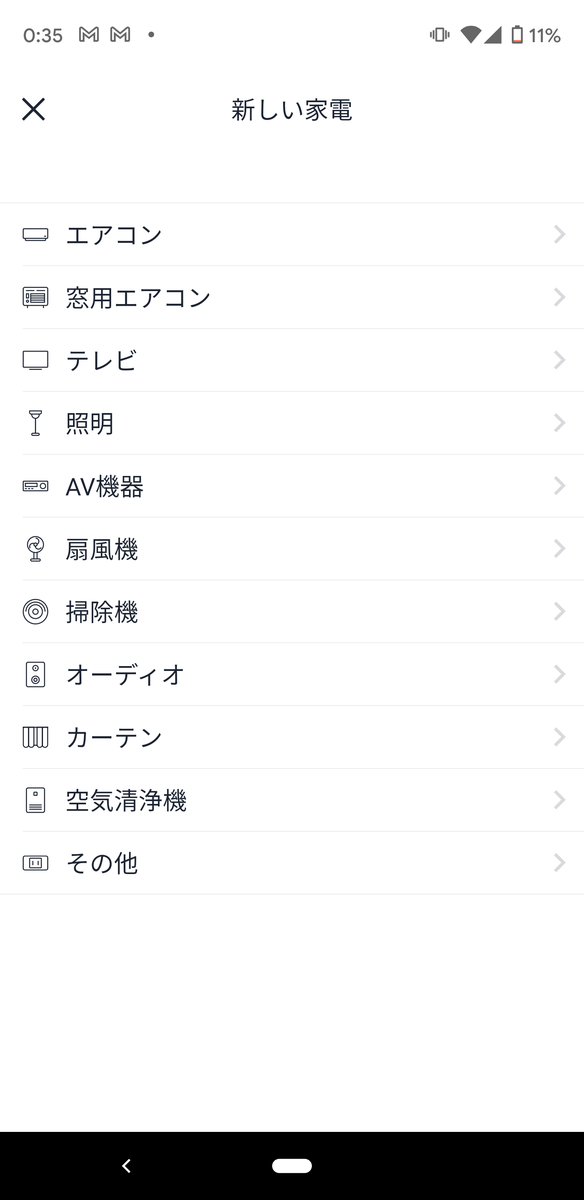
Task: Tap the 窓用エアコン window AC icon
Action: point(36,297)
